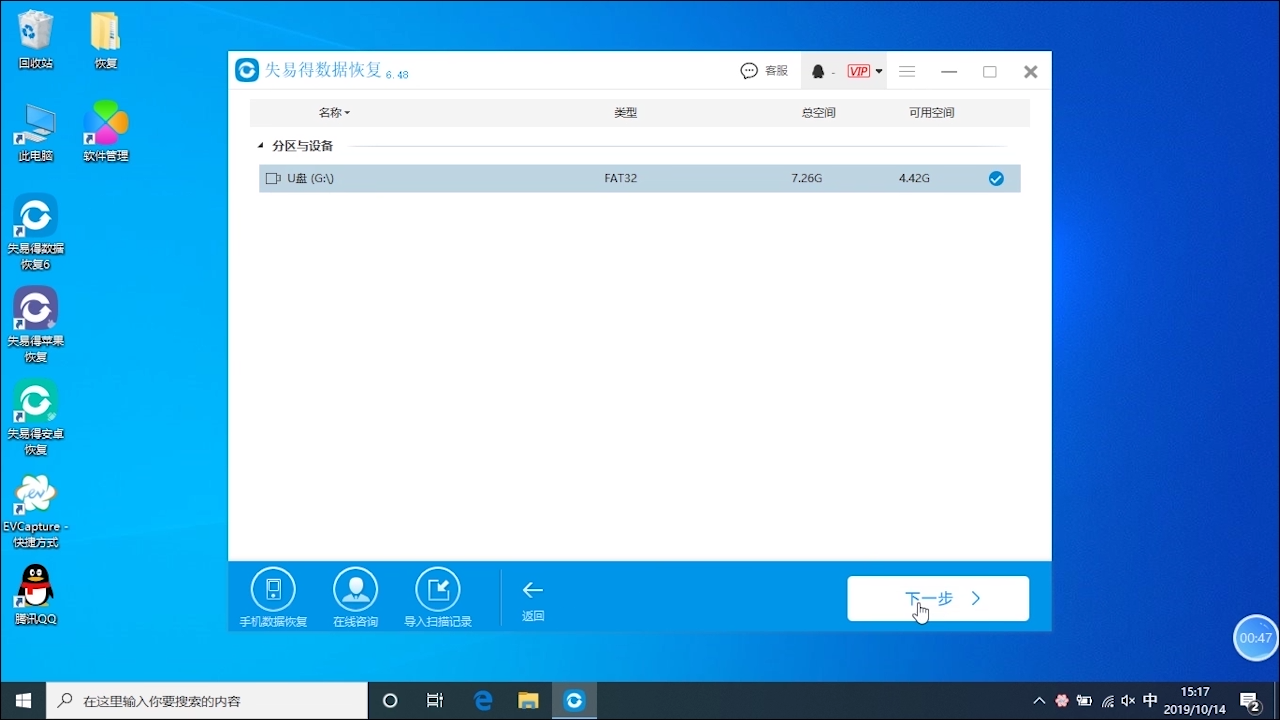This screenshot has width=1280, height=720.
Task: Expand the VIP dropdown arrow
Action: coord(879,71)
